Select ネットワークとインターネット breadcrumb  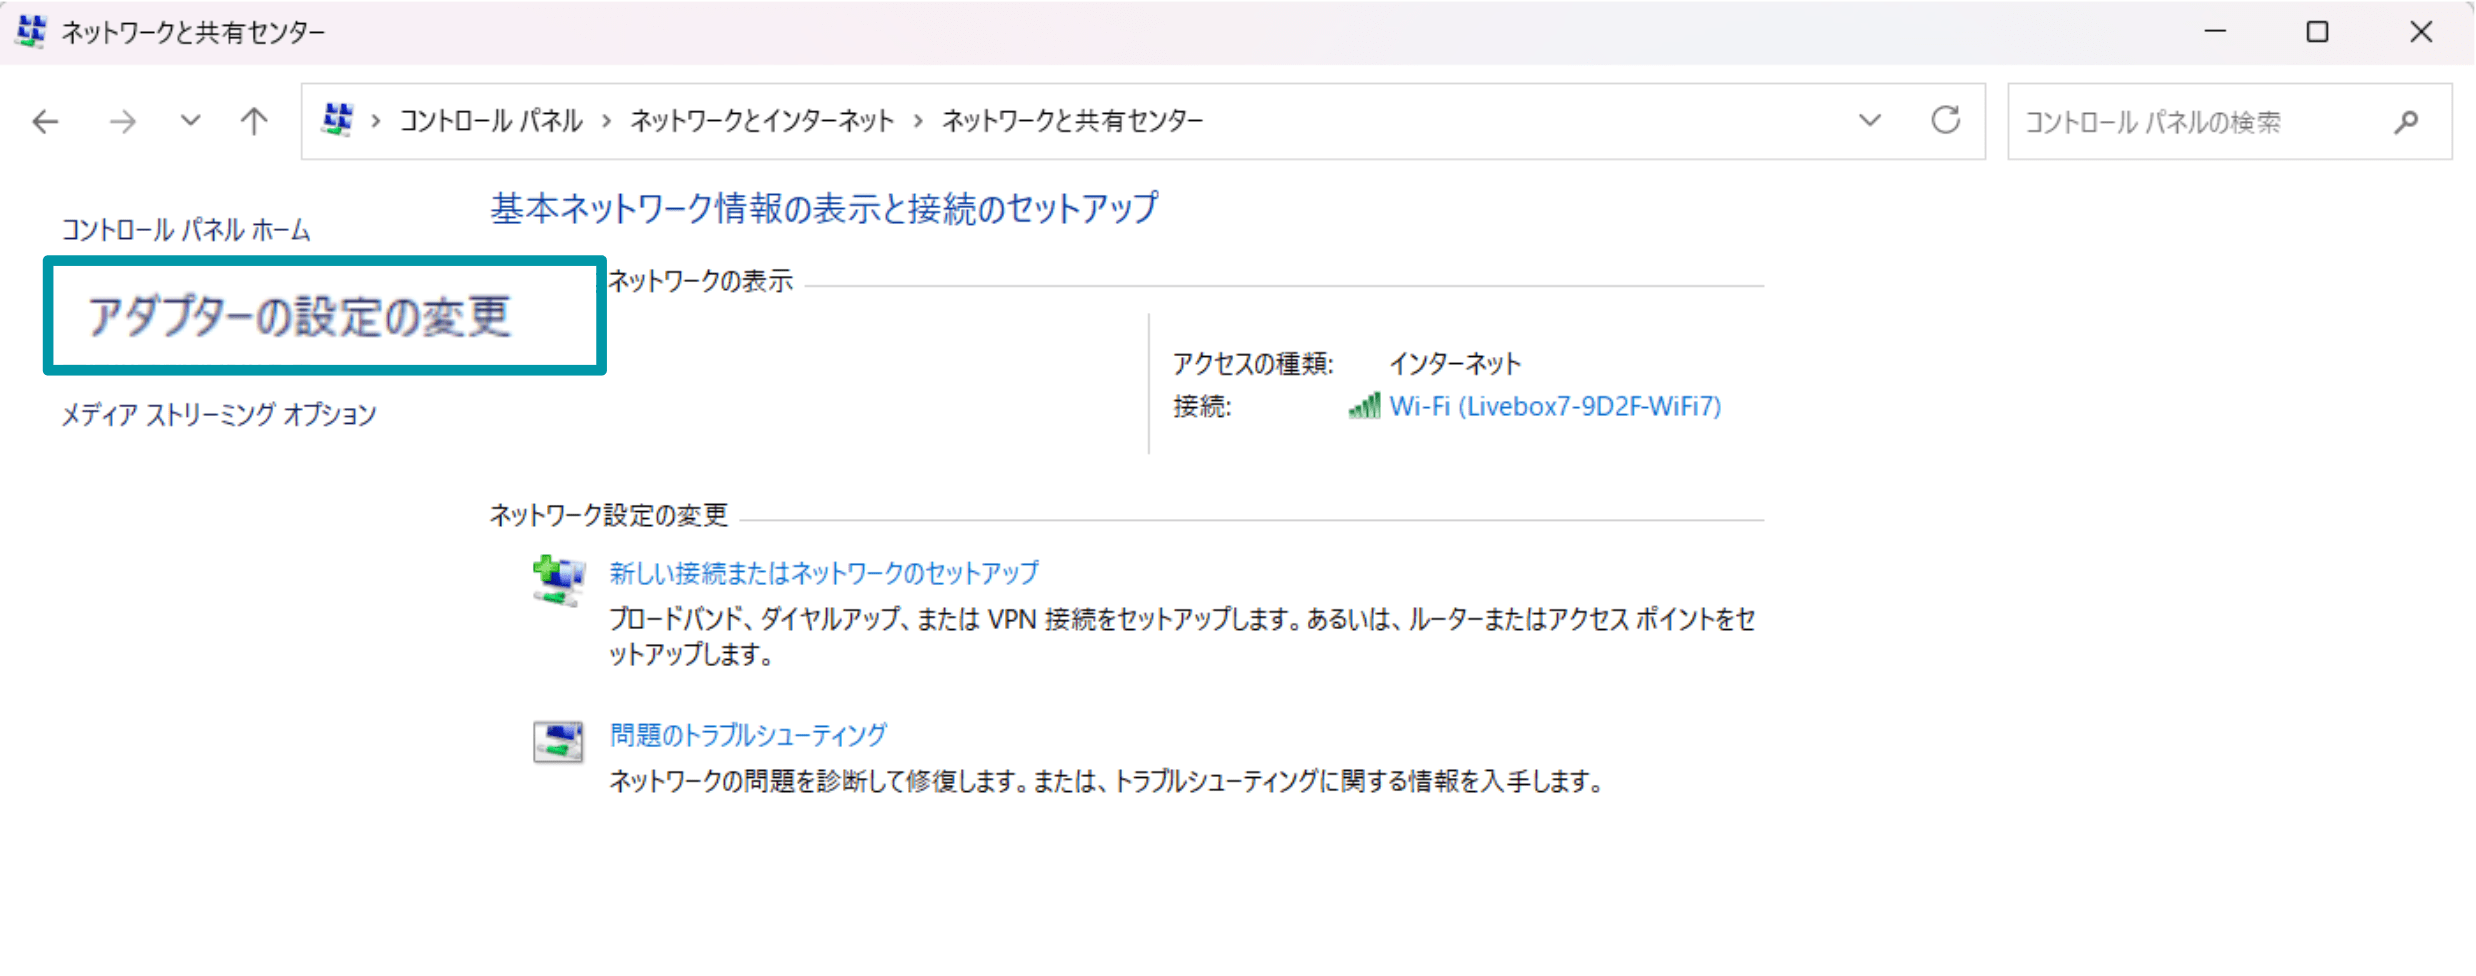[762, 122]
